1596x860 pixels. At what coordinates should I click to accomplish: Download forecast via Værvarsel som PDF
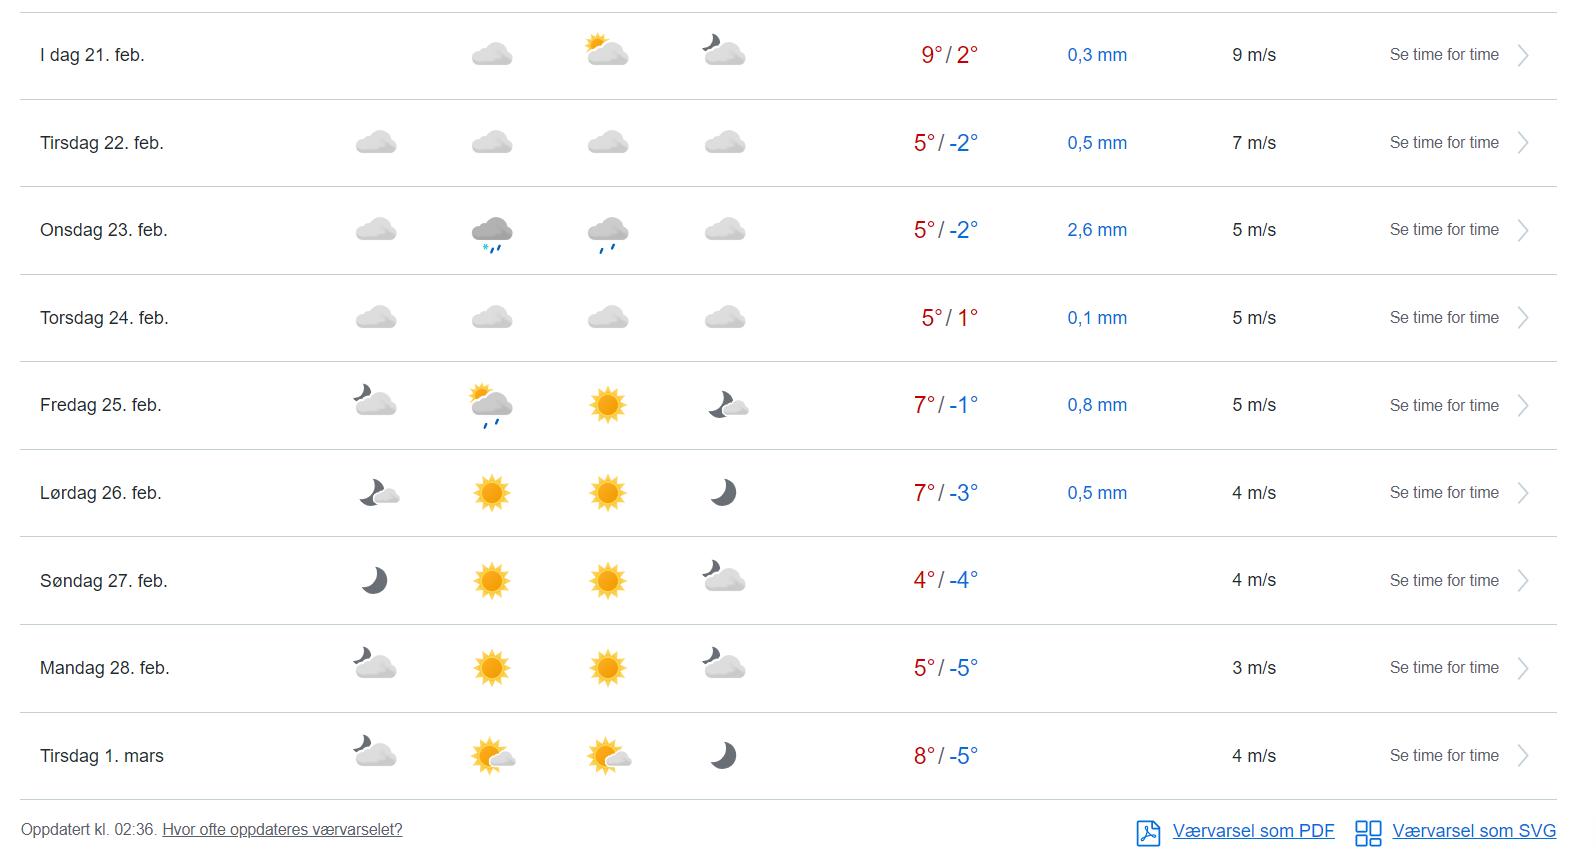click(x=1253, y=831)
